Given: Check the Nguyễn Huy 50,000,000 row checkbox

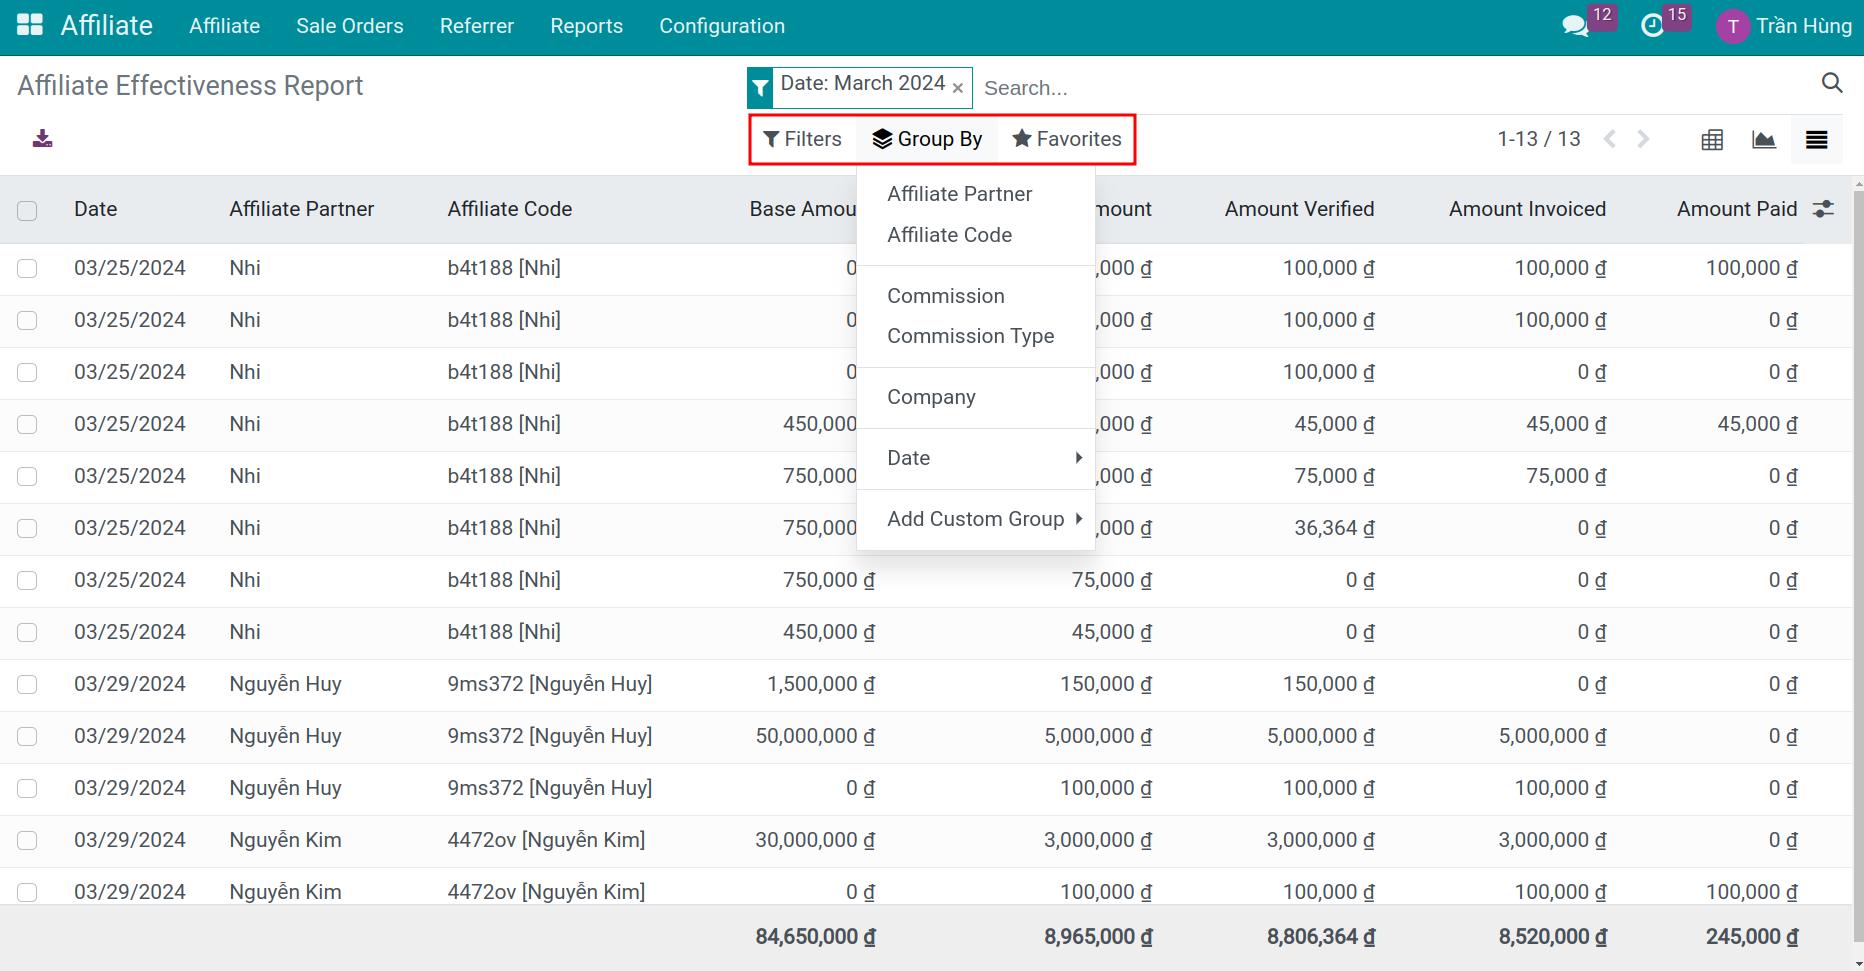Looking at the screenshot, I should 27,736.
